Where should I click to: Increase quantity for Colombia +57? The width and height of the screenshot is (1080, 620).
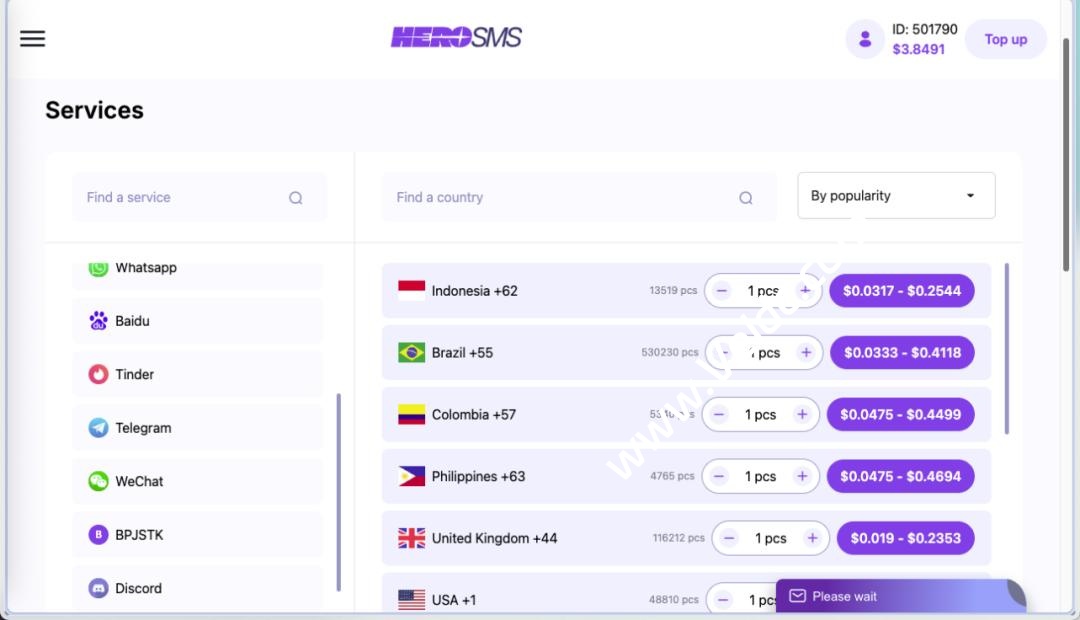coord(802,414)
